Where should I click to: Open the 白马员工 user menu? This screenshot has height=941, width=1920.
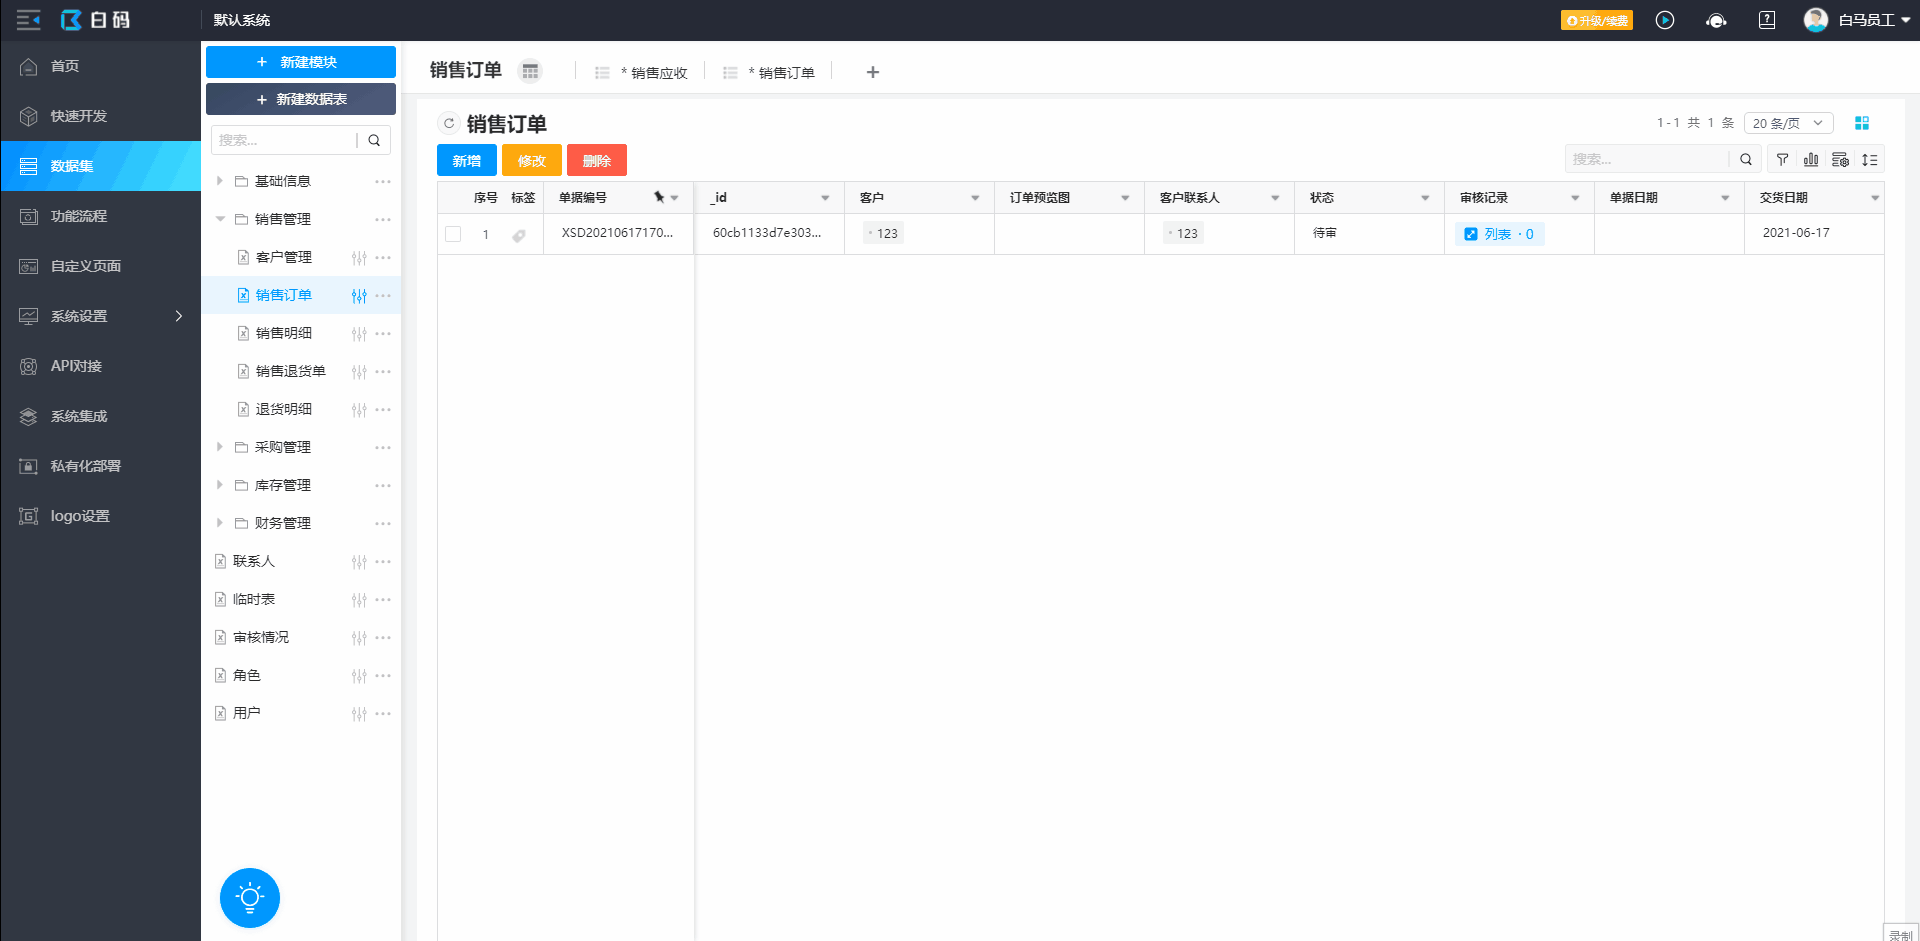coord(1858,20)
